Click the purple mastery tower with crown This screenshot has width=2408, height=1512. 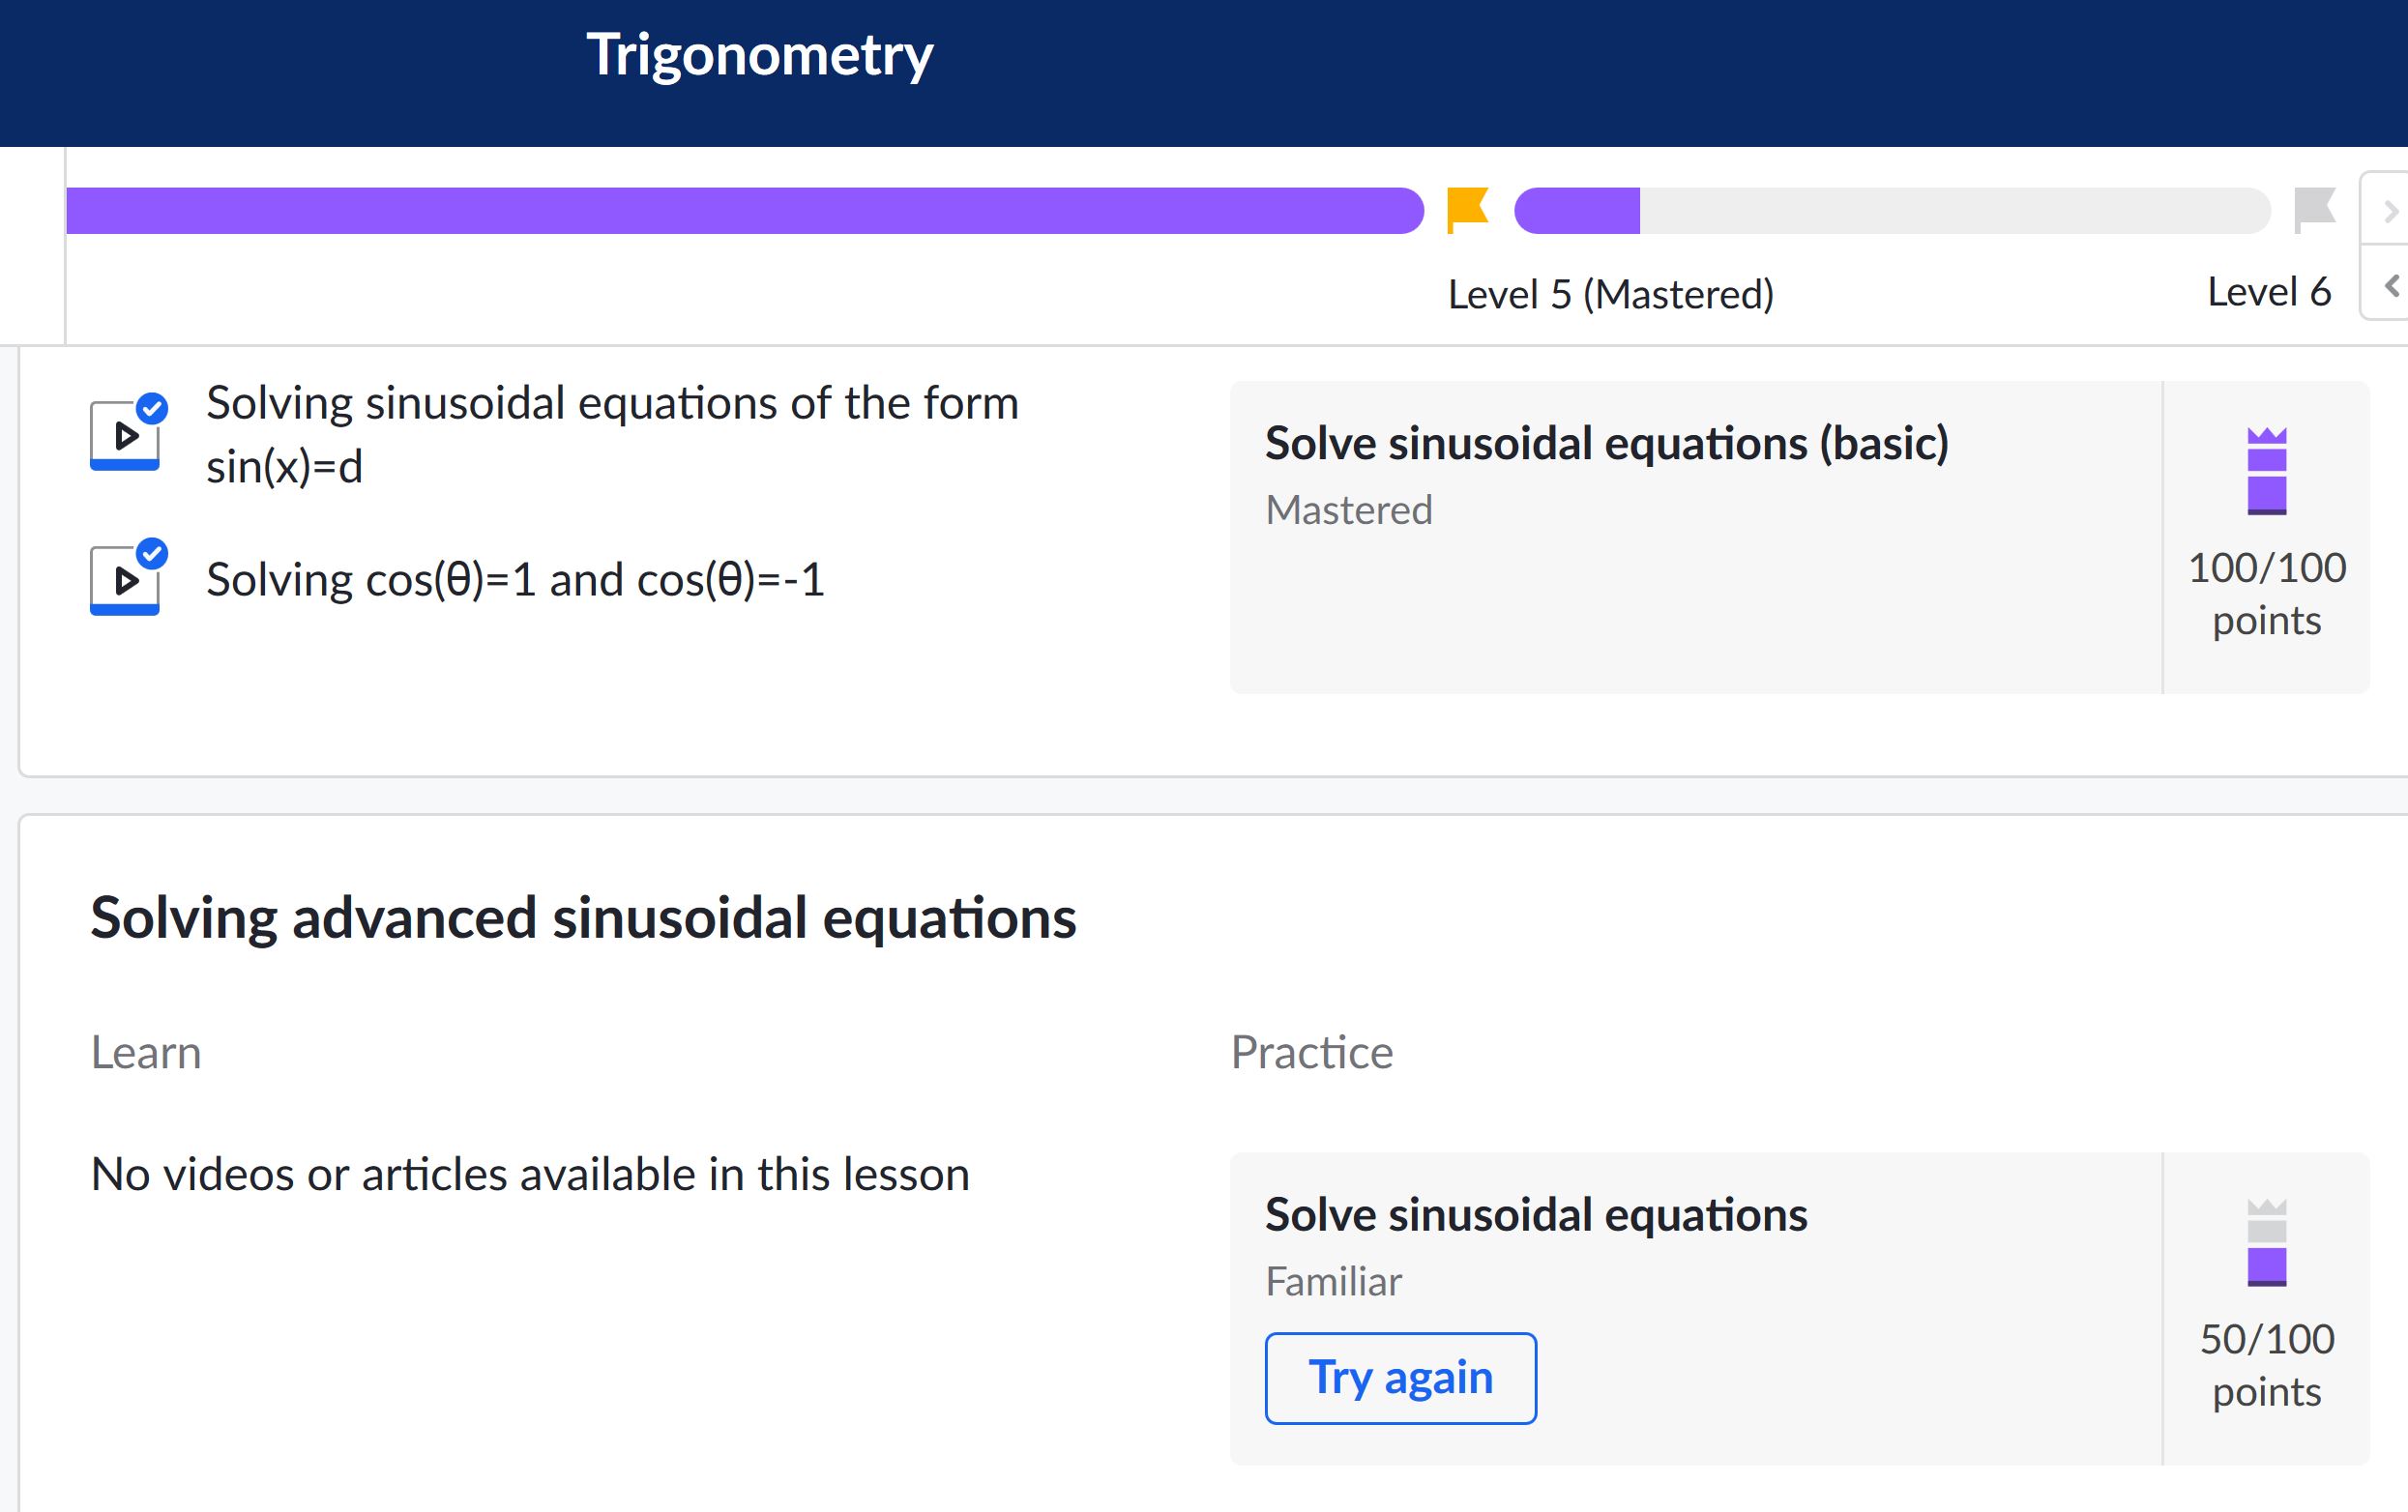[2267, 471]
